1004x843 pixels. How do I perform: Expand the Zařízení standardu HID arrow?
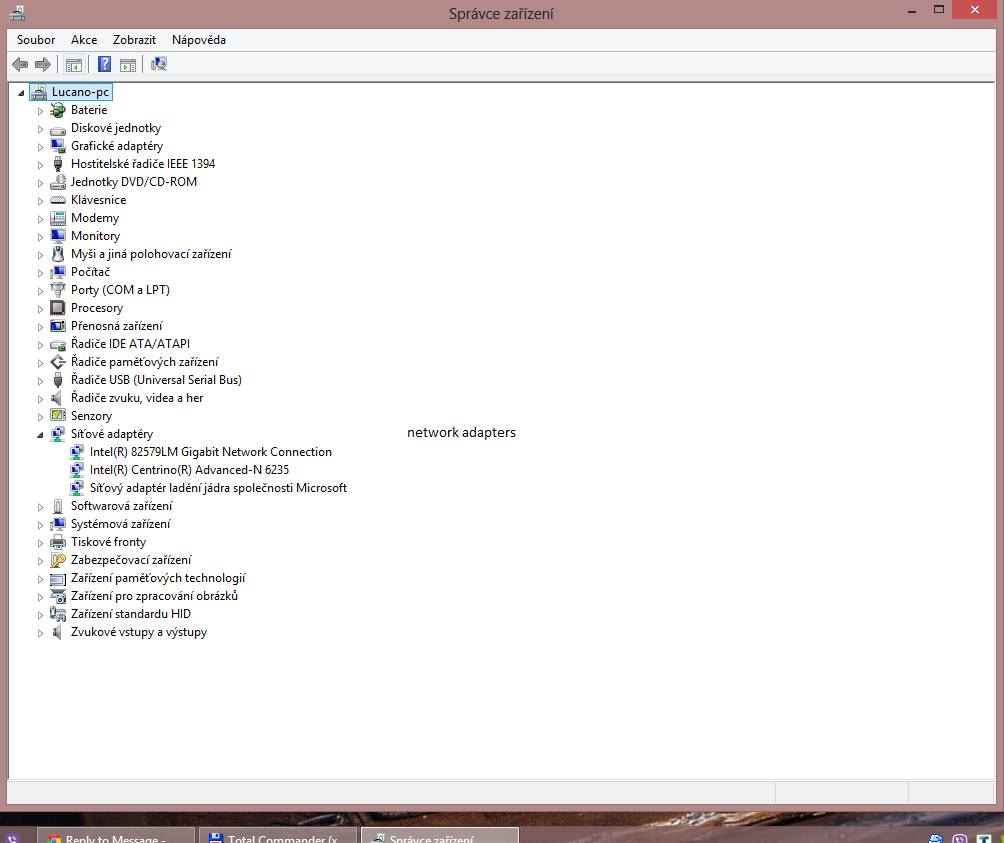pos(40,614)
